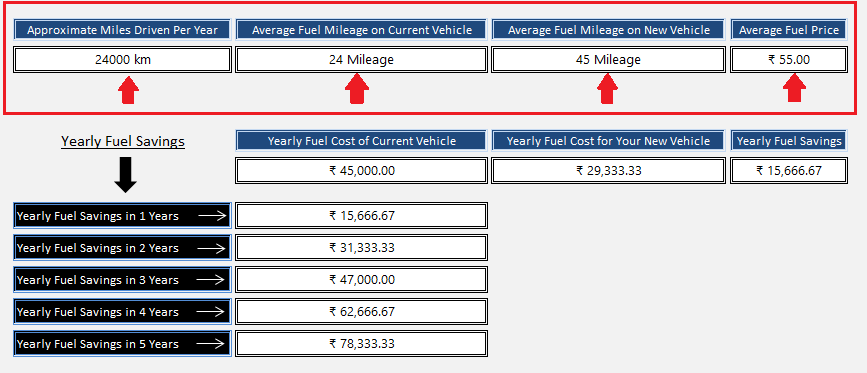Select the ₹ 78,333.33 savings value

[361, 344]
